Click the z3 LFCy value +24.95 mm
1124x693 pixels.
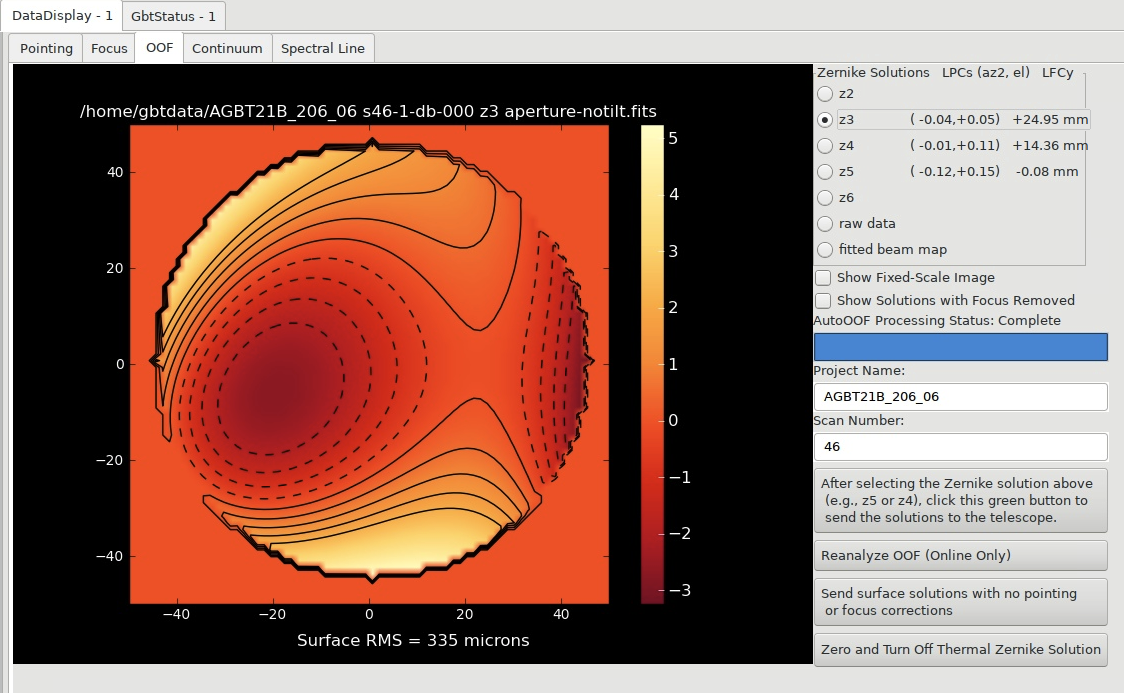pos(1050,120)
